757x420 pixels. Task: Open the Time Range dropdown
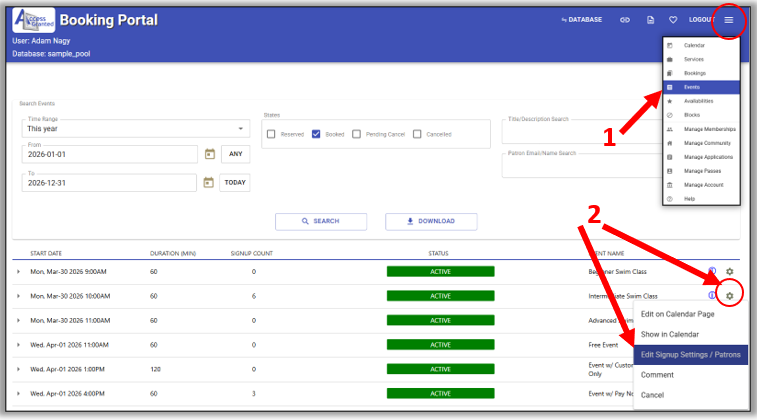135,128
